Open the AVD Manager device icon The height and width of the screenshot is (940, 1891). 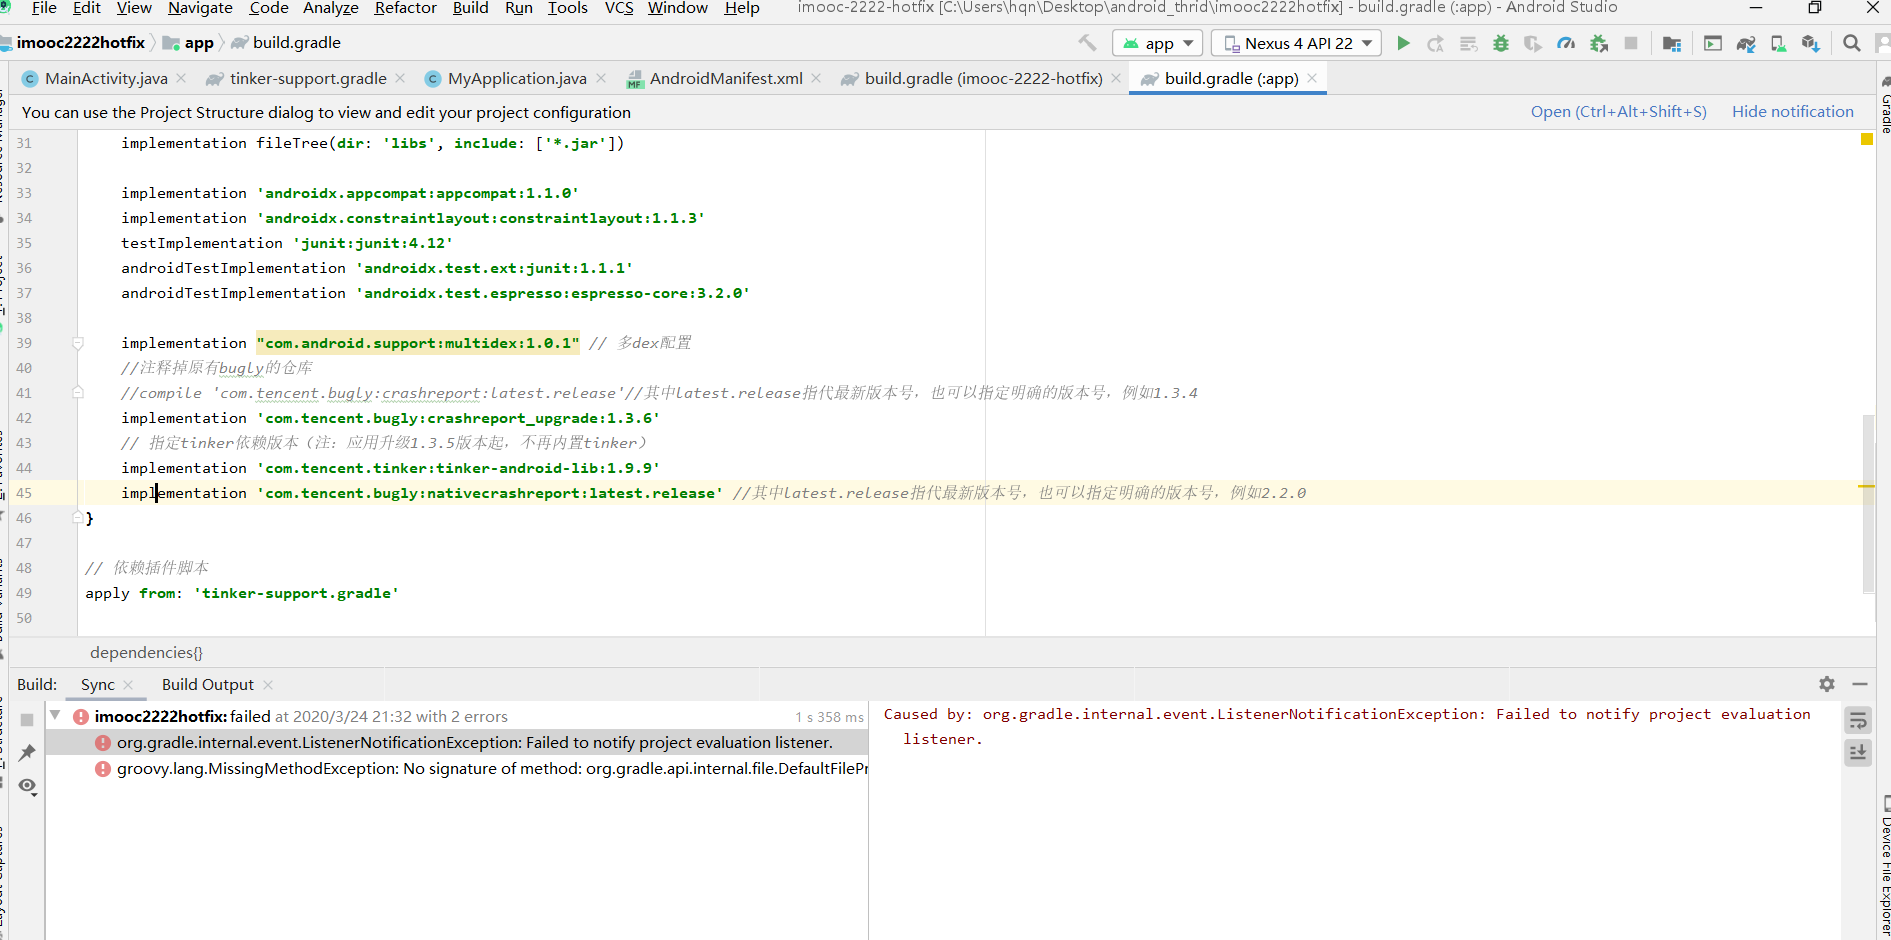[1778, 43]
